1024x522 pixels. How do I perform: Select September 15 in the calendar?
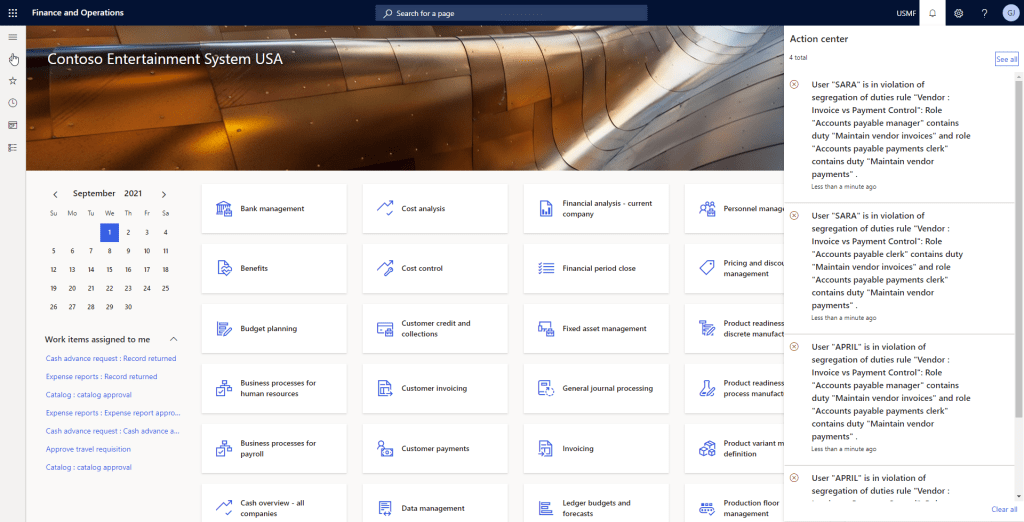click(x=109, y=269)
